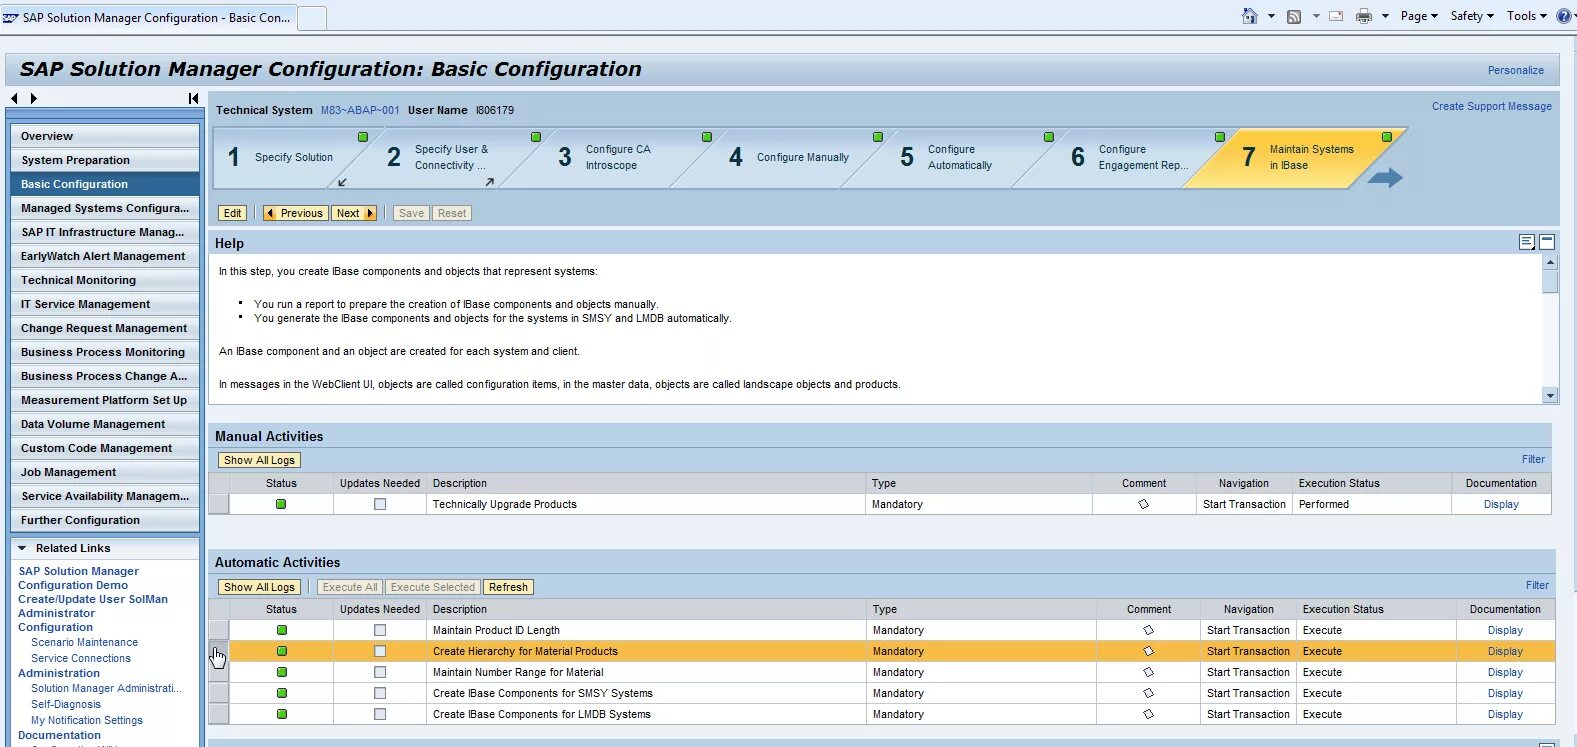Image resolution: width=1577 pixels, height=747 pixels.
Task: Toggle Updates Needed for Maintain Product ID Length
Action: point(380,630)
